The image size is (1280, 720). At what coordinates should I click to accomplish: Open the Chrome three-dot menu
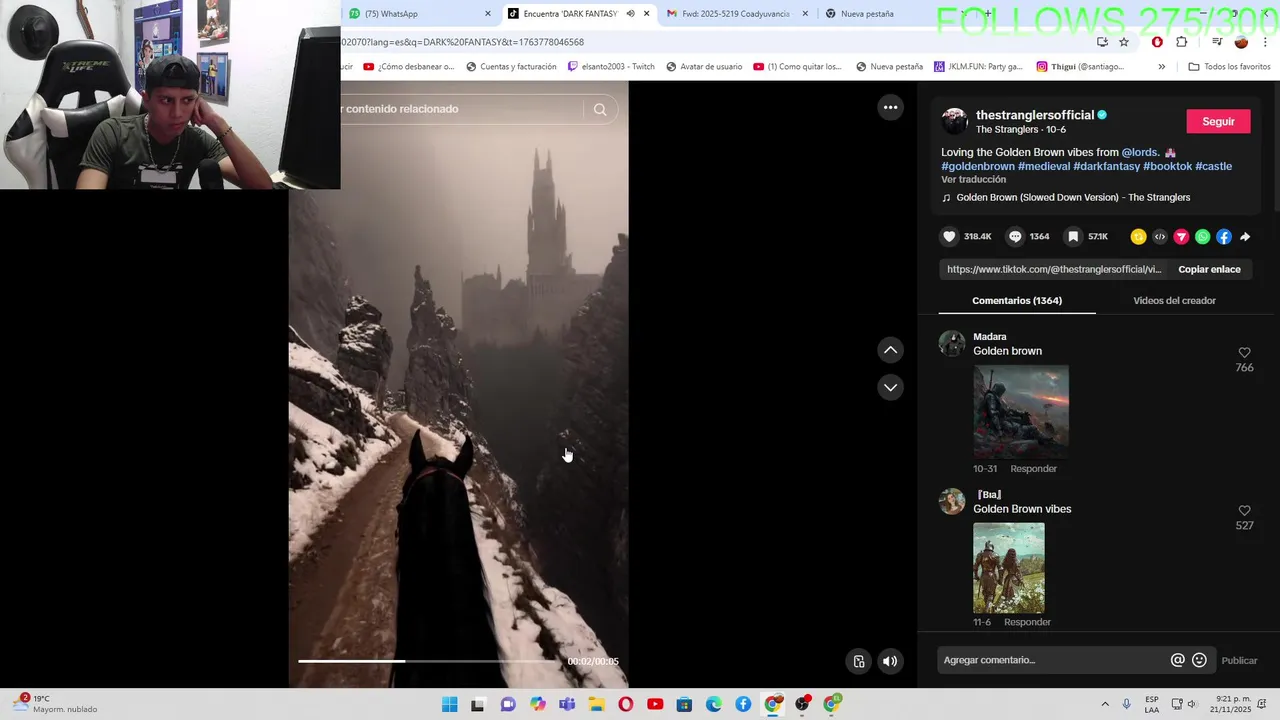click(x=1265, y=42)
